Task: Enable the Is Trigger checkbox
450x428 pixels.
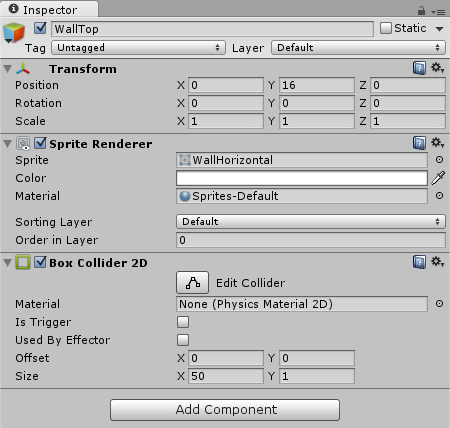Action: click(183, 322)
